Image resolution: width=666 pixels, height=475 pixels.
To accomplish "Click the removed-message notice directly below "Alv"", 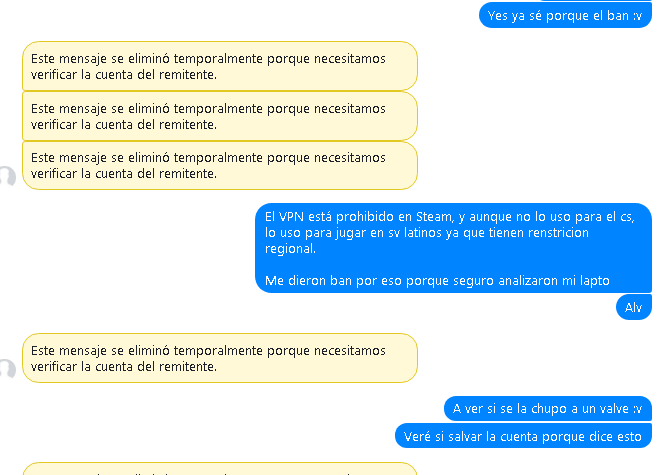I will pos(220,358).
